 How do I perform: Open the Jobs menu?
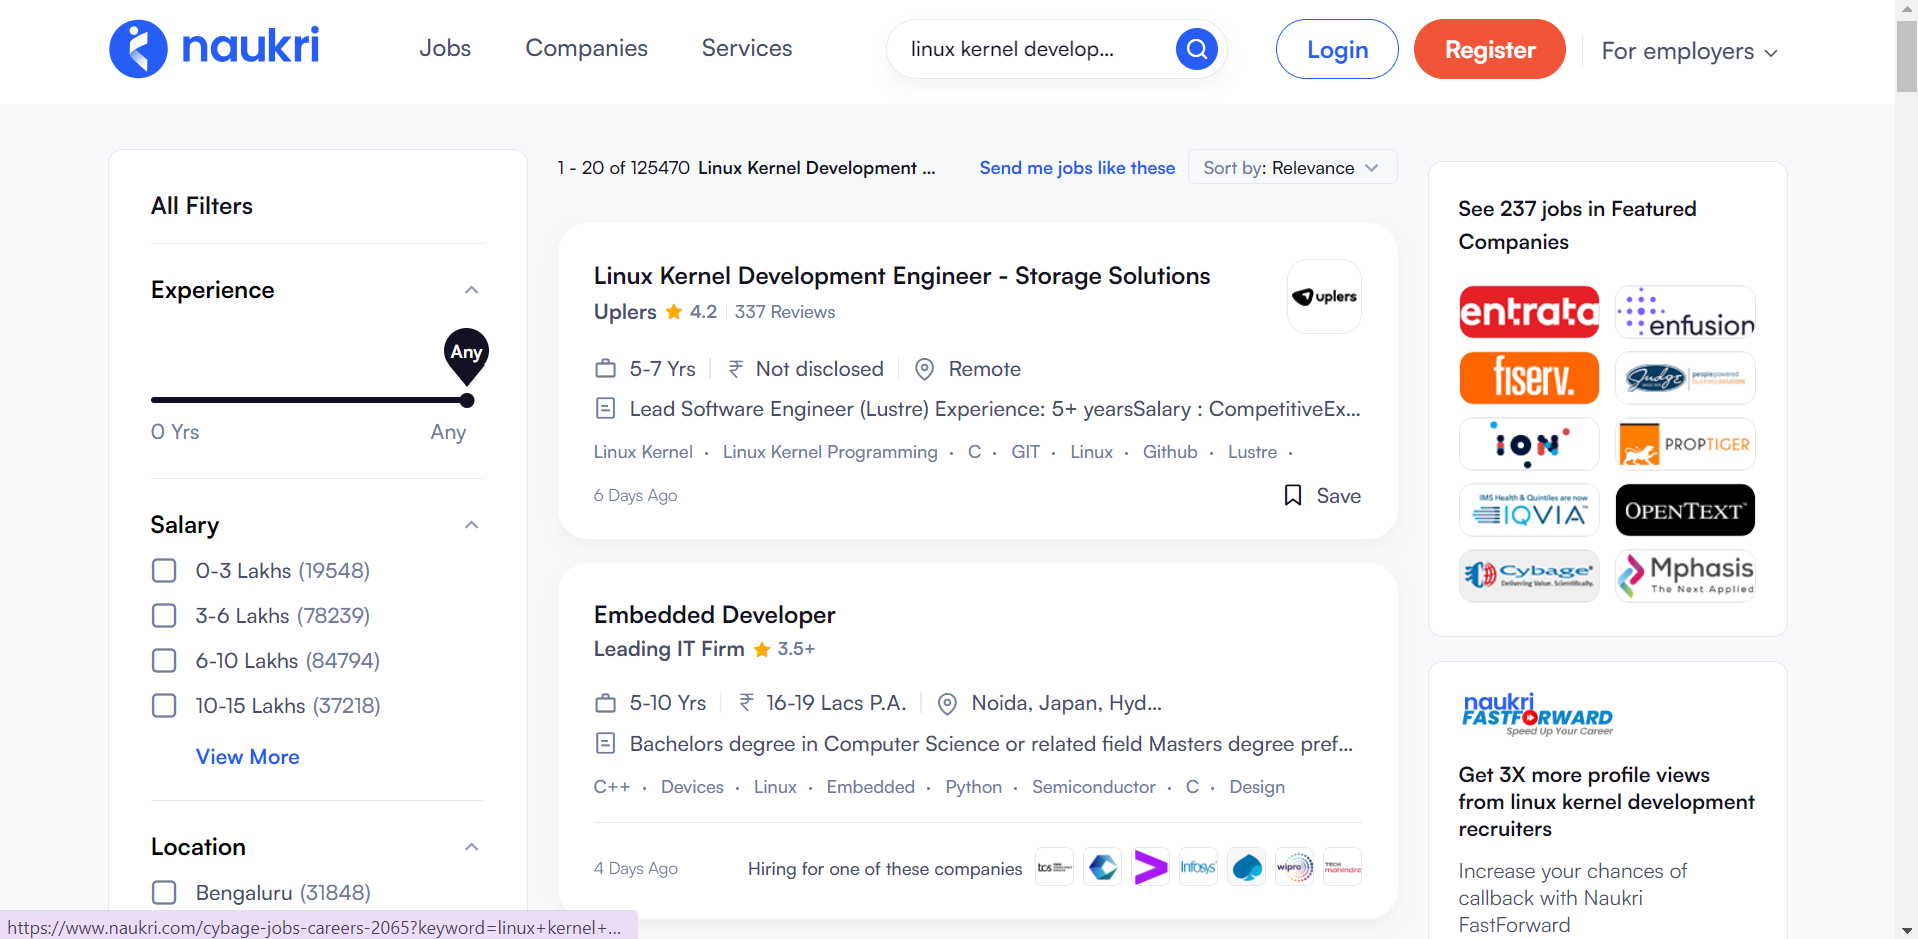(x=445, y=48)
